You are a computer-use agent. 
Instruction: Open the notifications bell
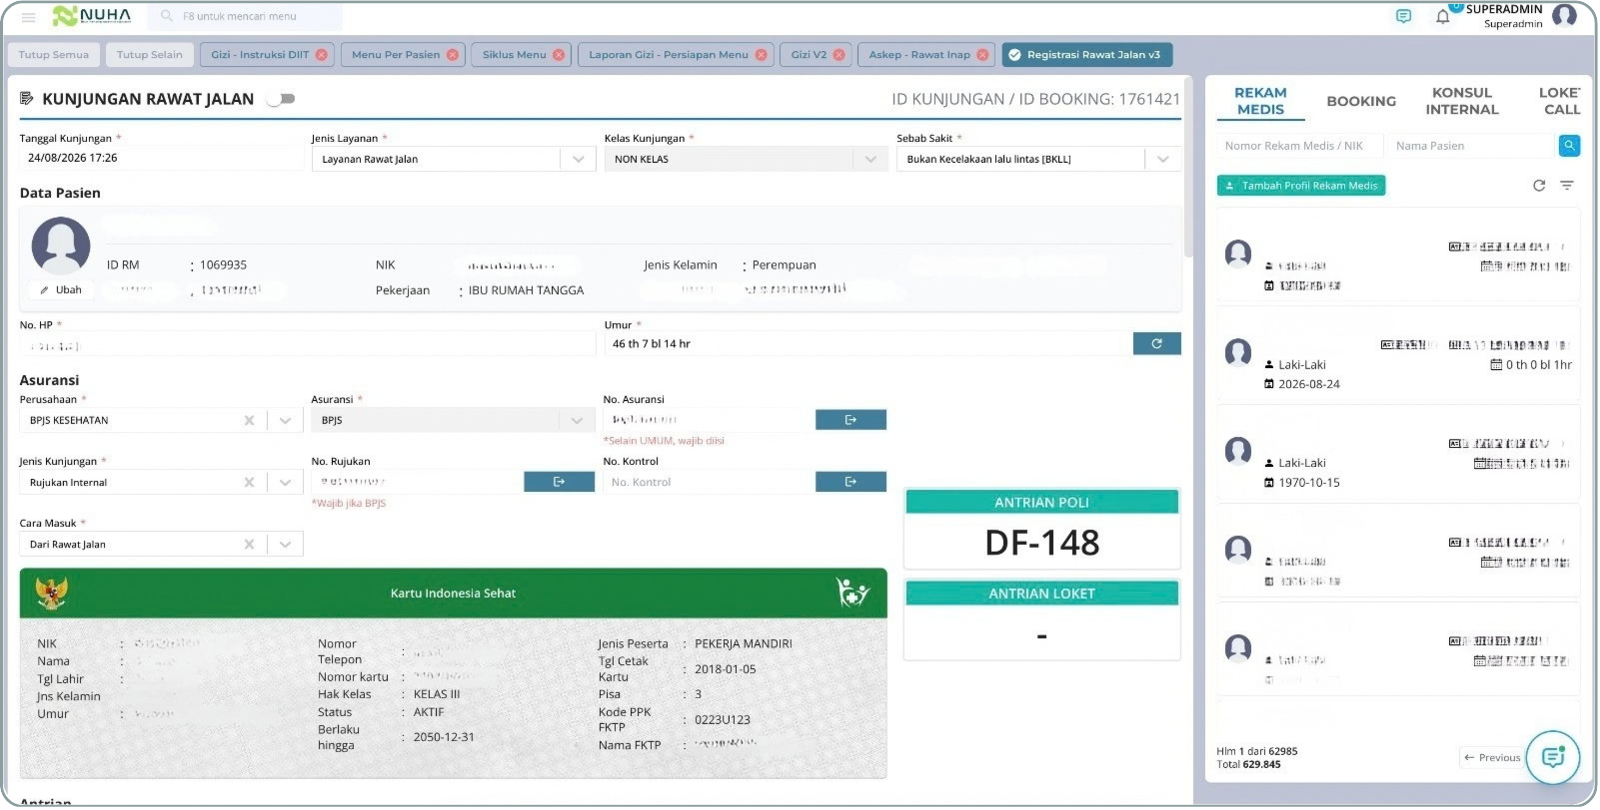(x=1442, y=16)
